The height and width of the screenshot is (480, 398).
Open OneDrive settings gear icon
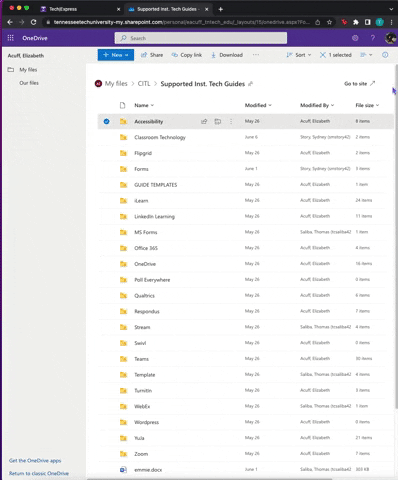pos(355,38)
